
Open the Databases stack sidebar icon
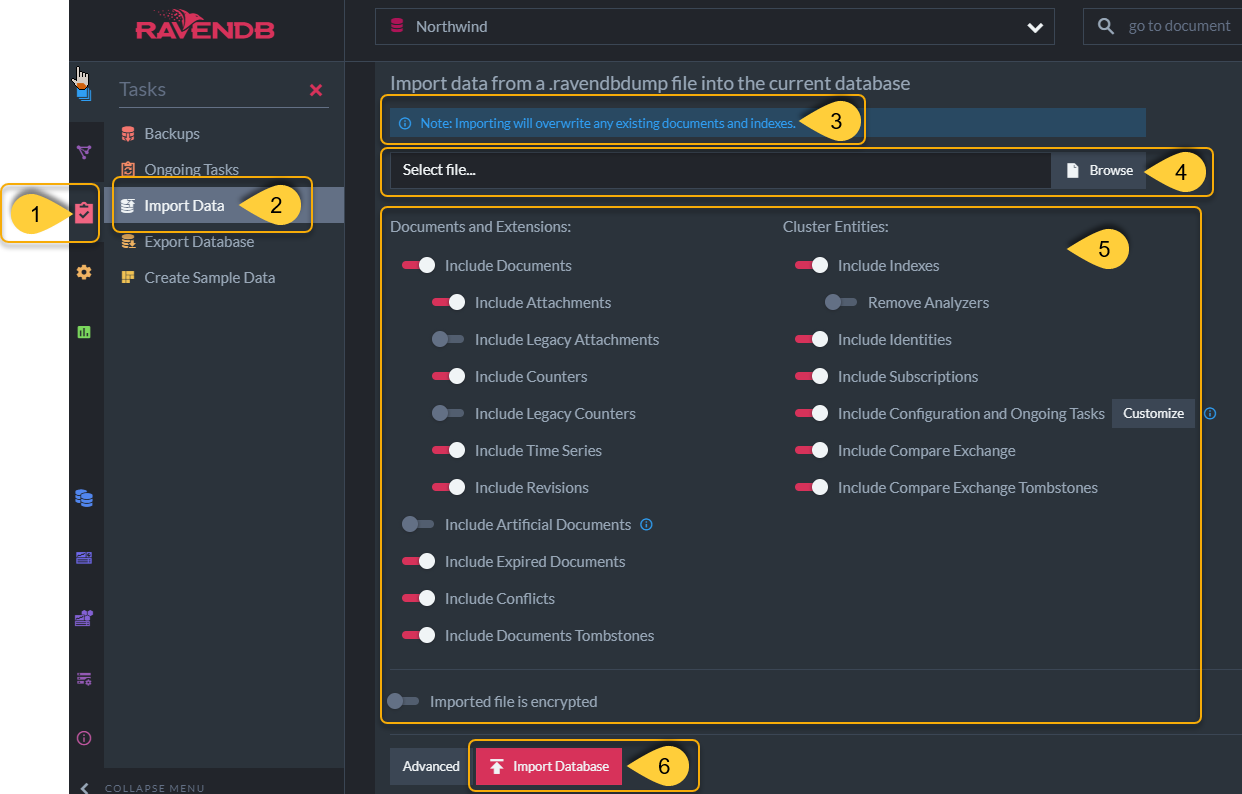click(84, 498)
